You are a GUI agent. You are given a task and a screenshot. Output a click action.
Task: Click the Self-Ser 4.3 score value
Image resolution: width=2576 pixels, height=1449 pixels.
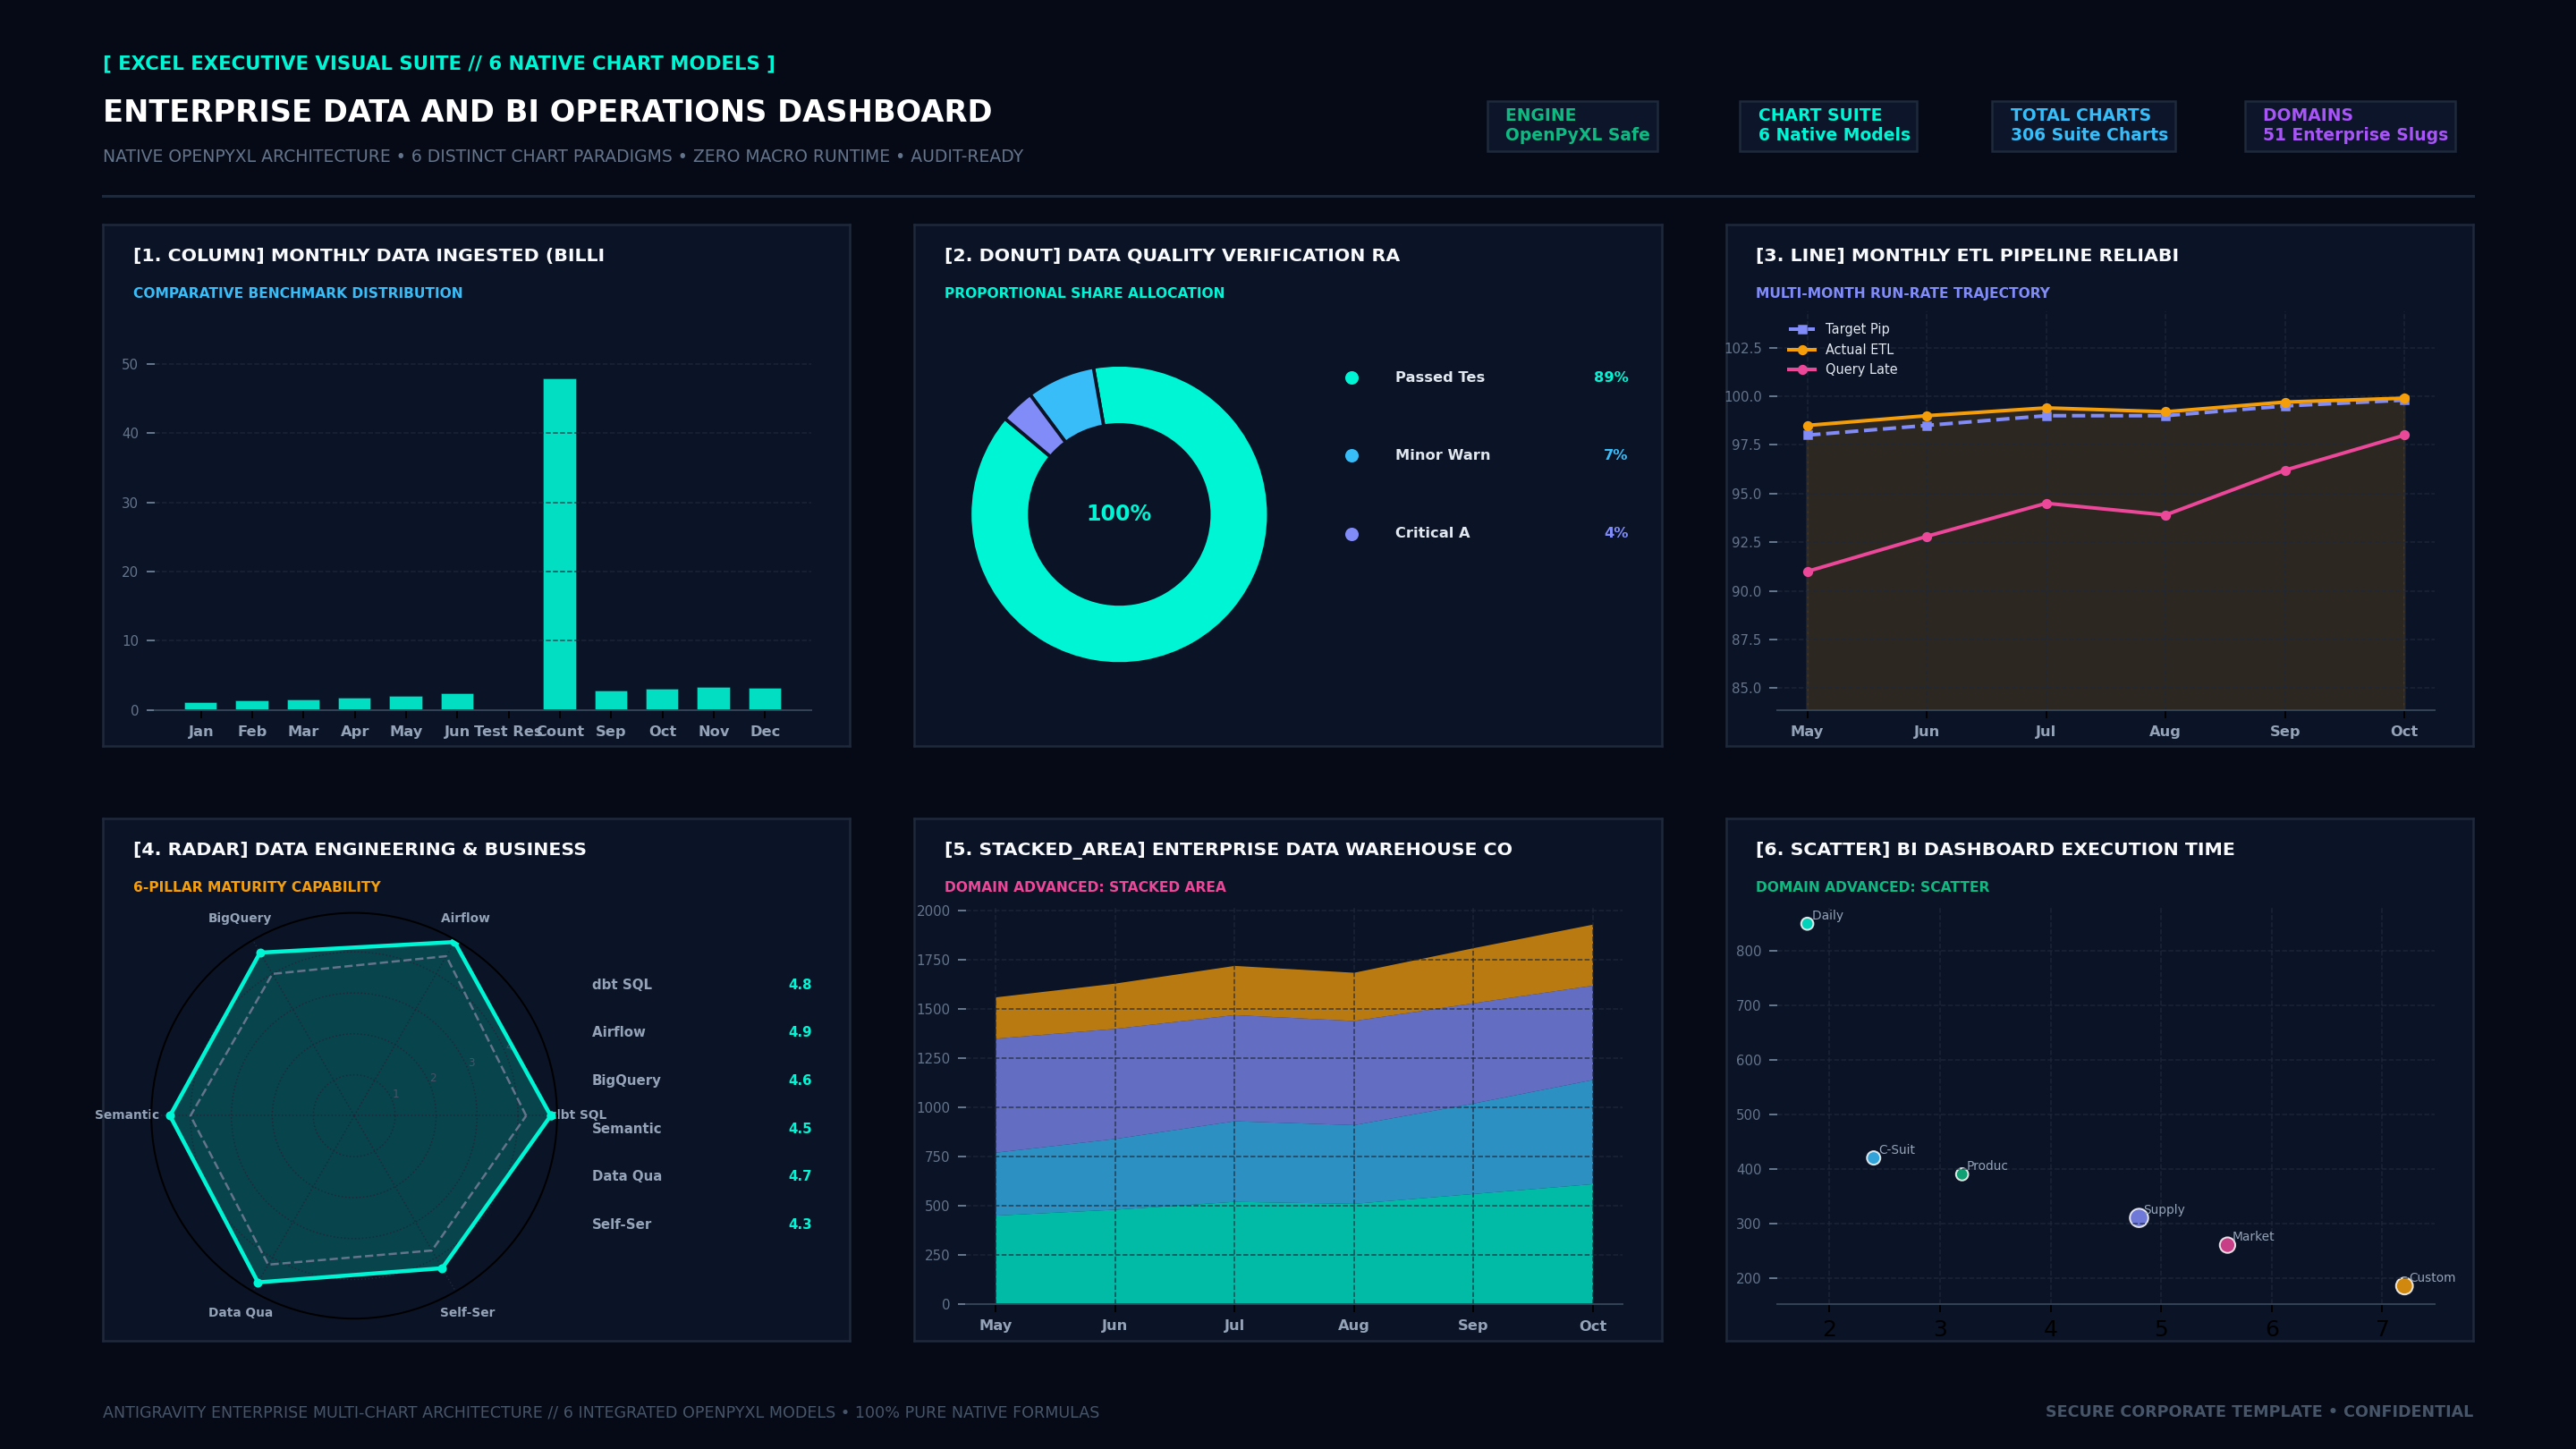800,1224
